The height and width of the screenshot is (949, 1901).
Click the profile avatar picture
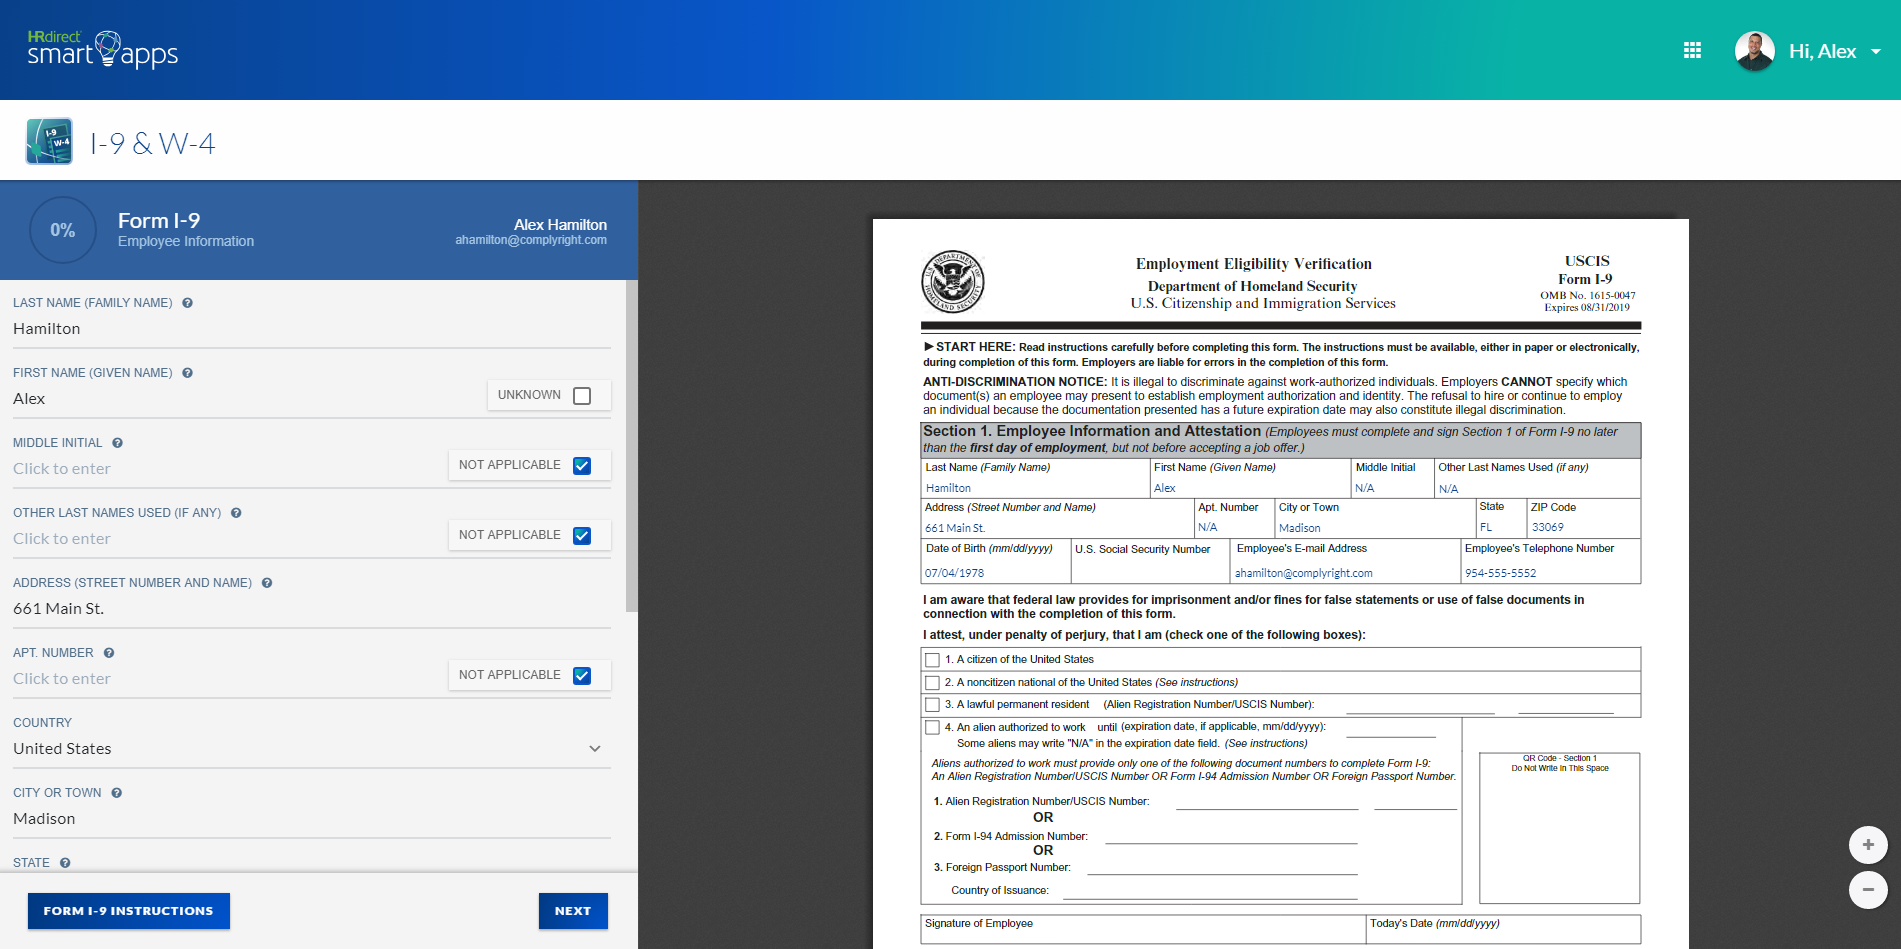click(x=1753, y=50)
